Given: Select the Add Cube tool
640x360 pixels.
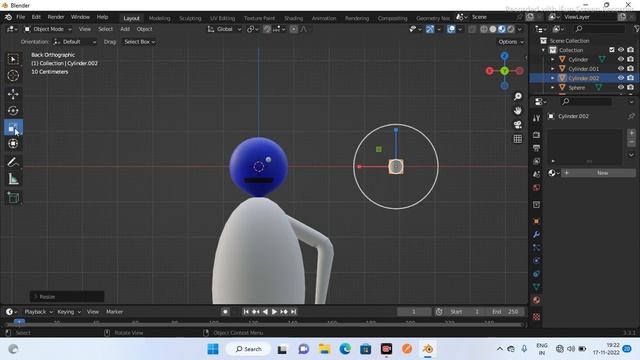Looking at the screenshot, I should [13, 198].
